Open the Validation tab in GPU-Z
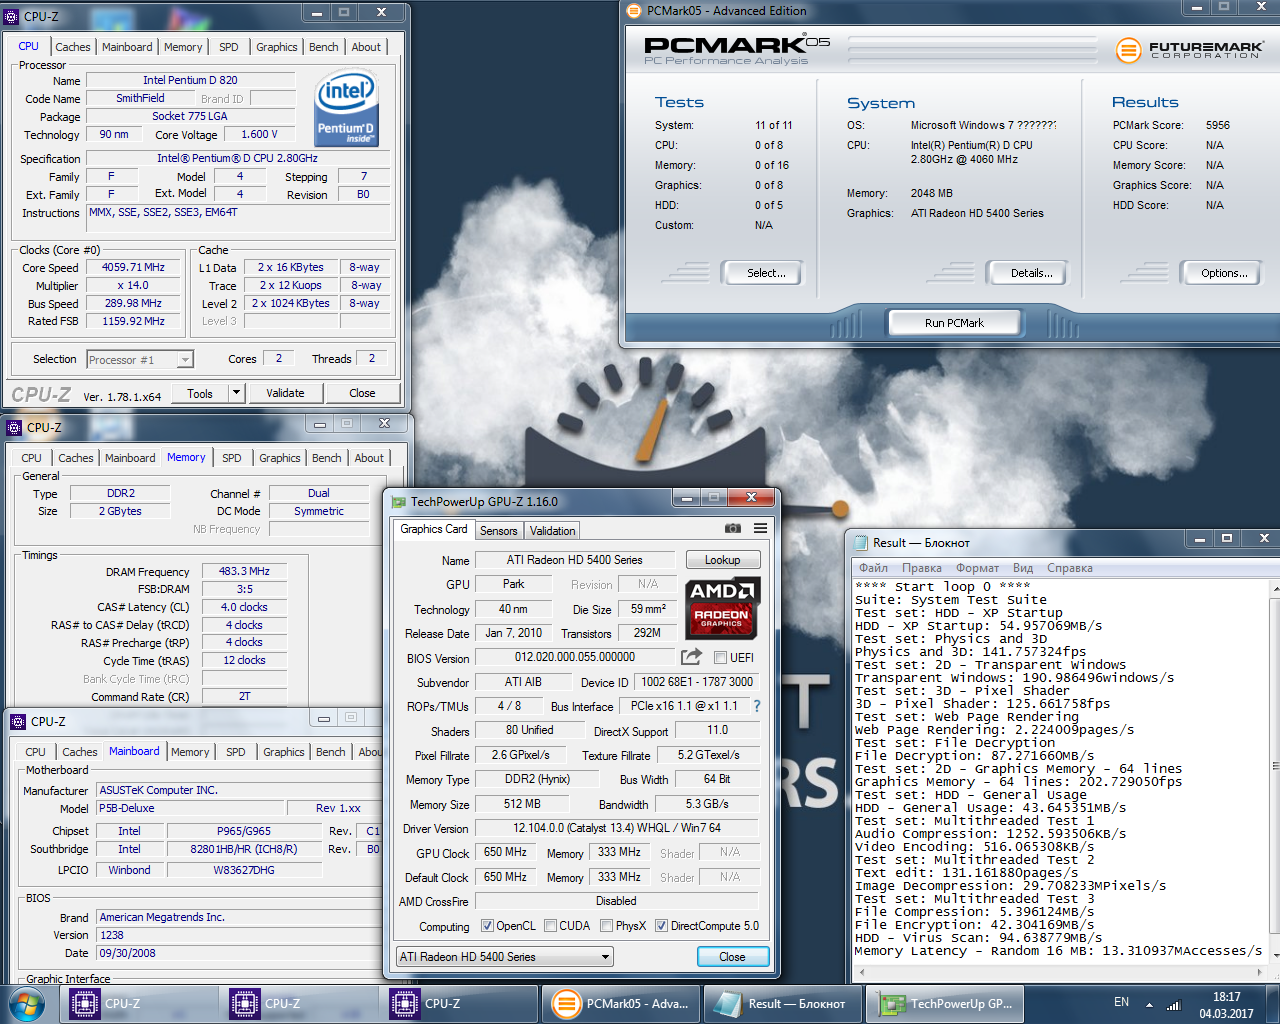1280x1024 pixels. coord(552,531)
